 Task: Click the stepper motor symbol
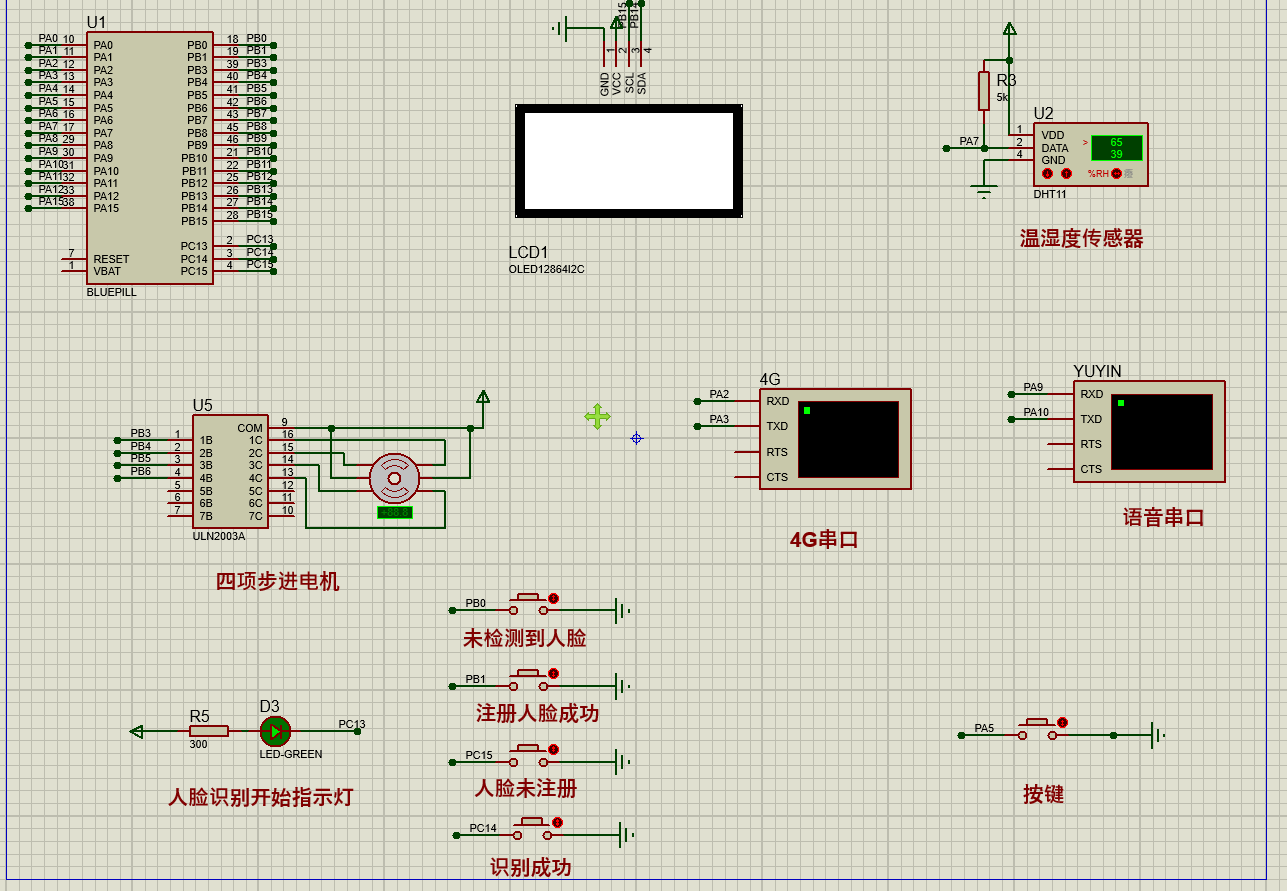click(x=394, y=479)
